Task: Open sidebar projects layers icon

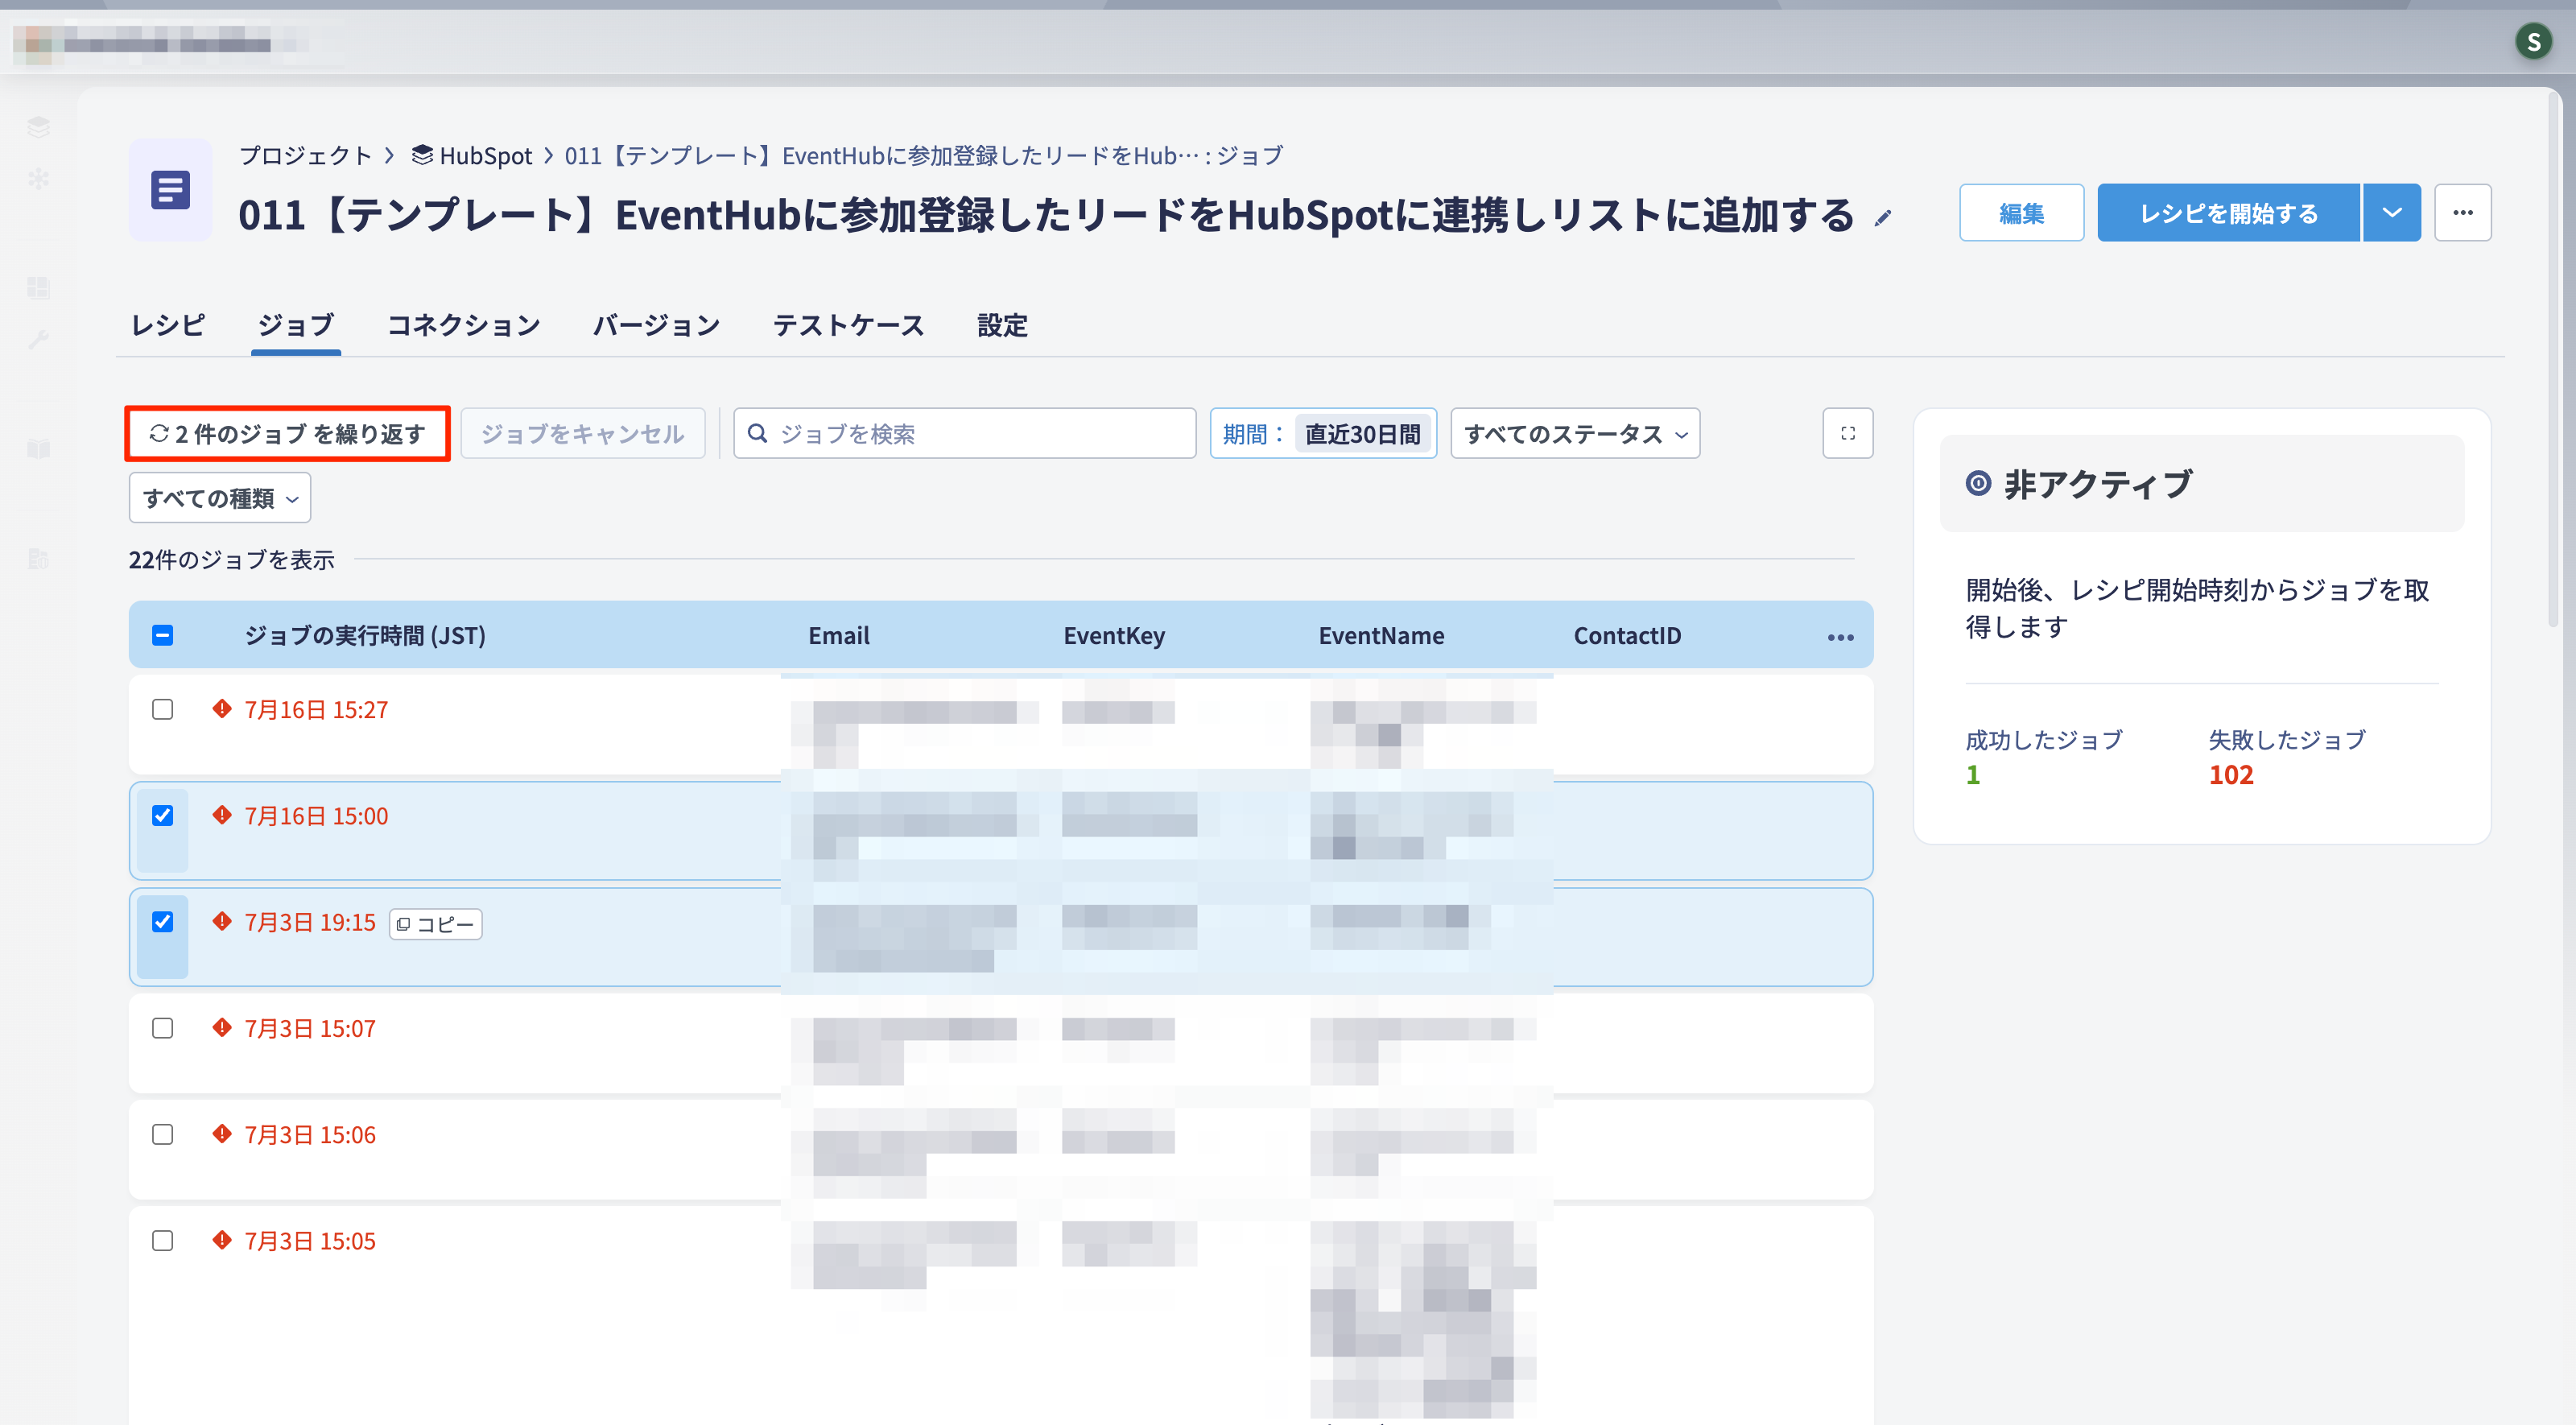Action: click(x=38, y=126)
